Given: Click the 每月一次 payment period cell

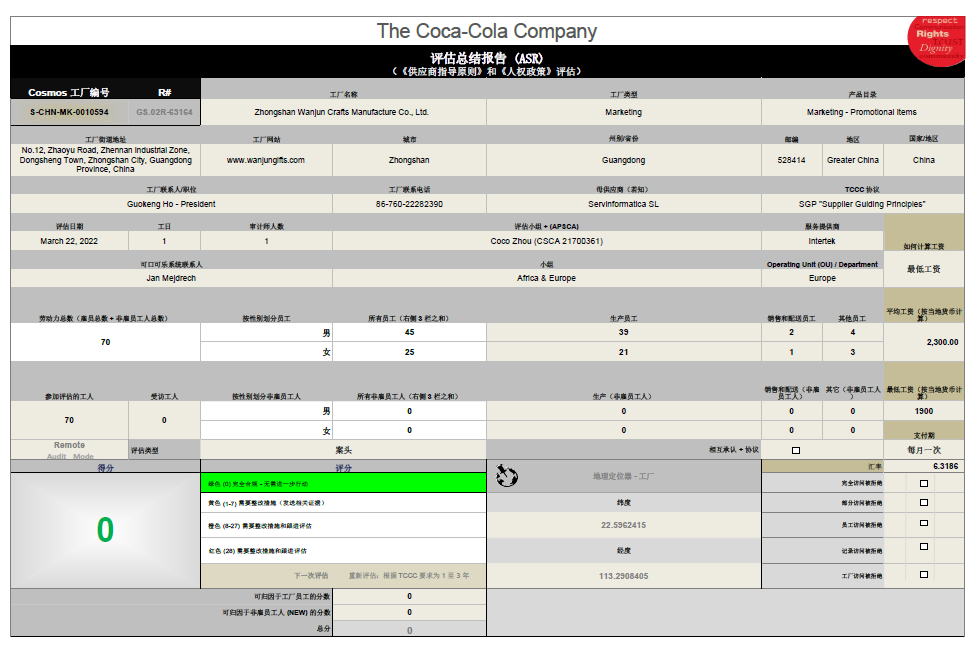Looking at the screenshot, I should pyautogui.click(x=924, y=450).
